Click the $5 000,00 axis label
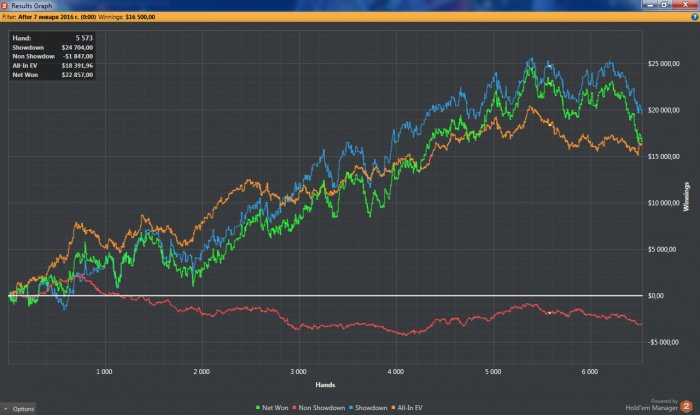700x415 pixels. pyautogui.click(x=662, y=249)
